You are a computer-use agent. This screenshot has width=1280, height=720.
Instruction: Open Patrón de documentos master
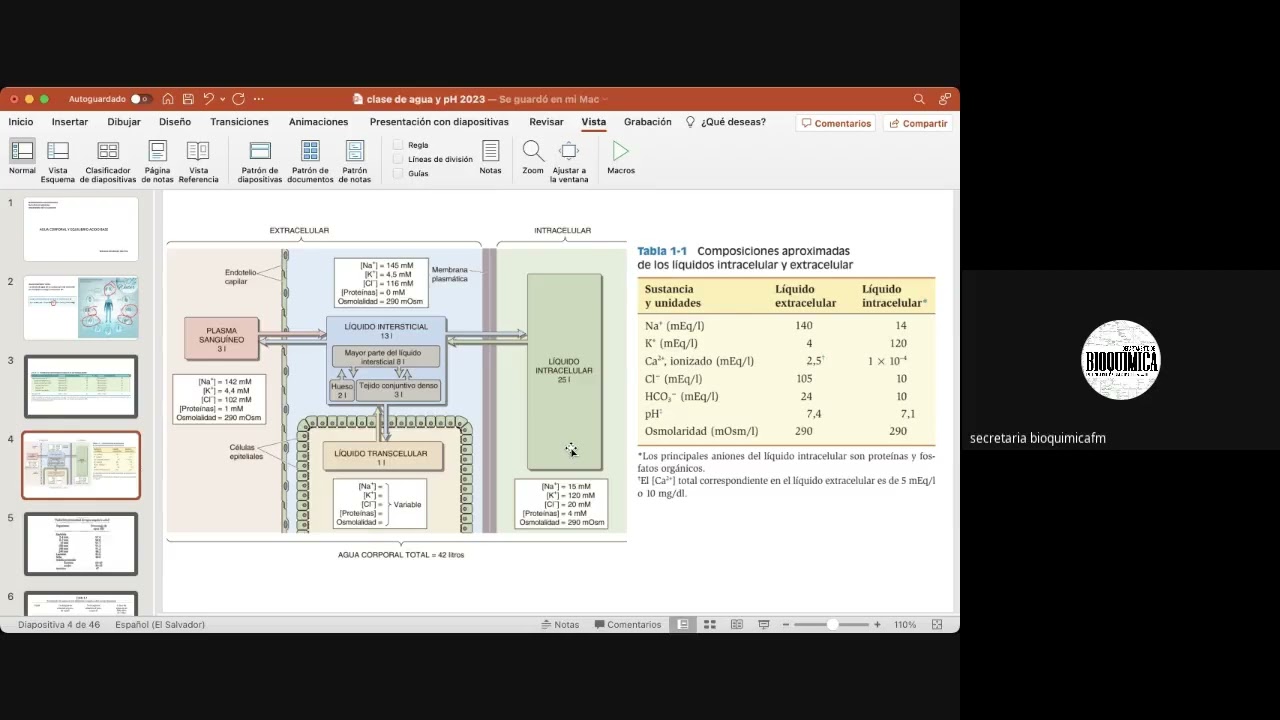[310, 161]
